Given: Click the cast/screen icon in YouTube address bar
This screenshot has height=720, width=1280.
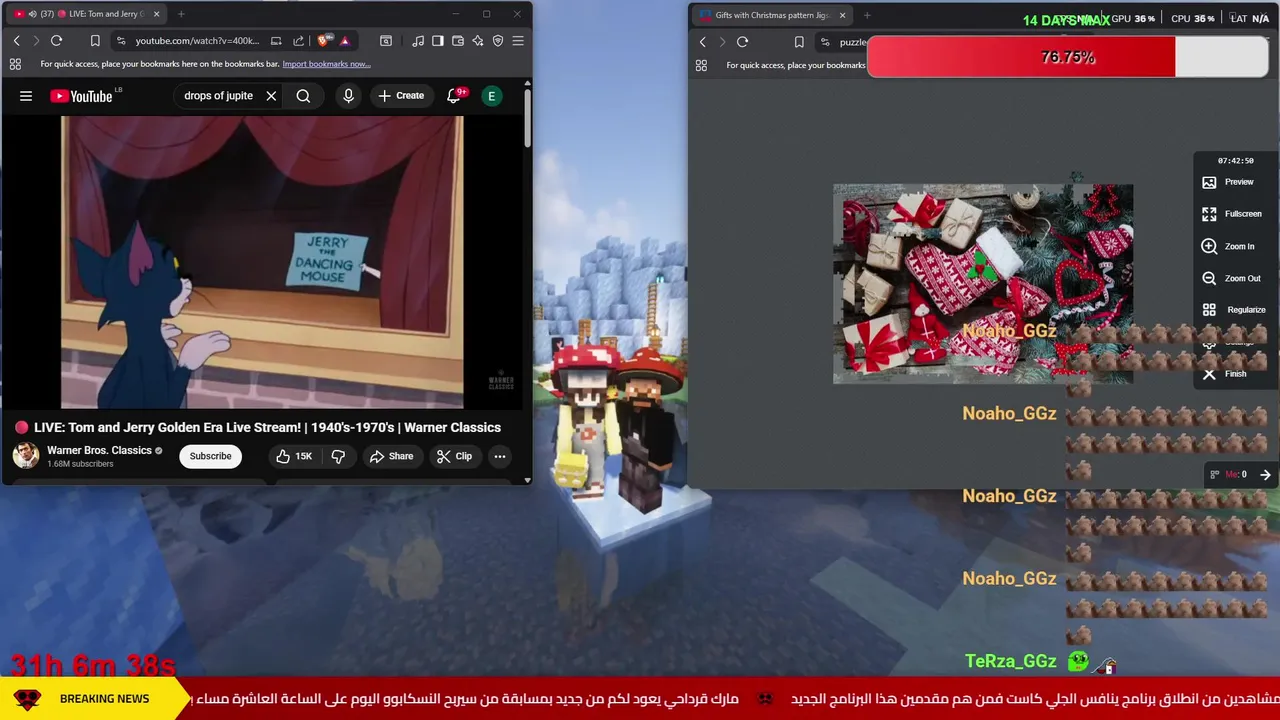Looking at the screenshot, I should [276, 41].
